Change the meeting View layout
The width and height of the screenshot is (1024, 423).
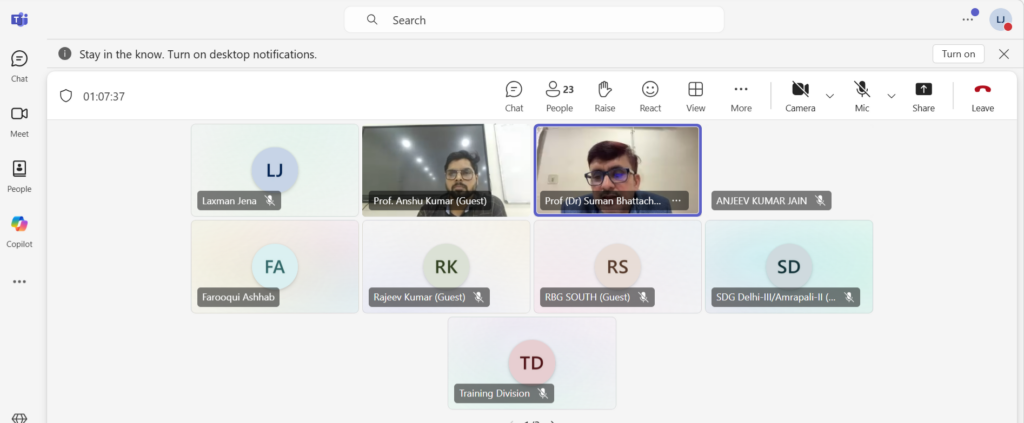(696, 97)
